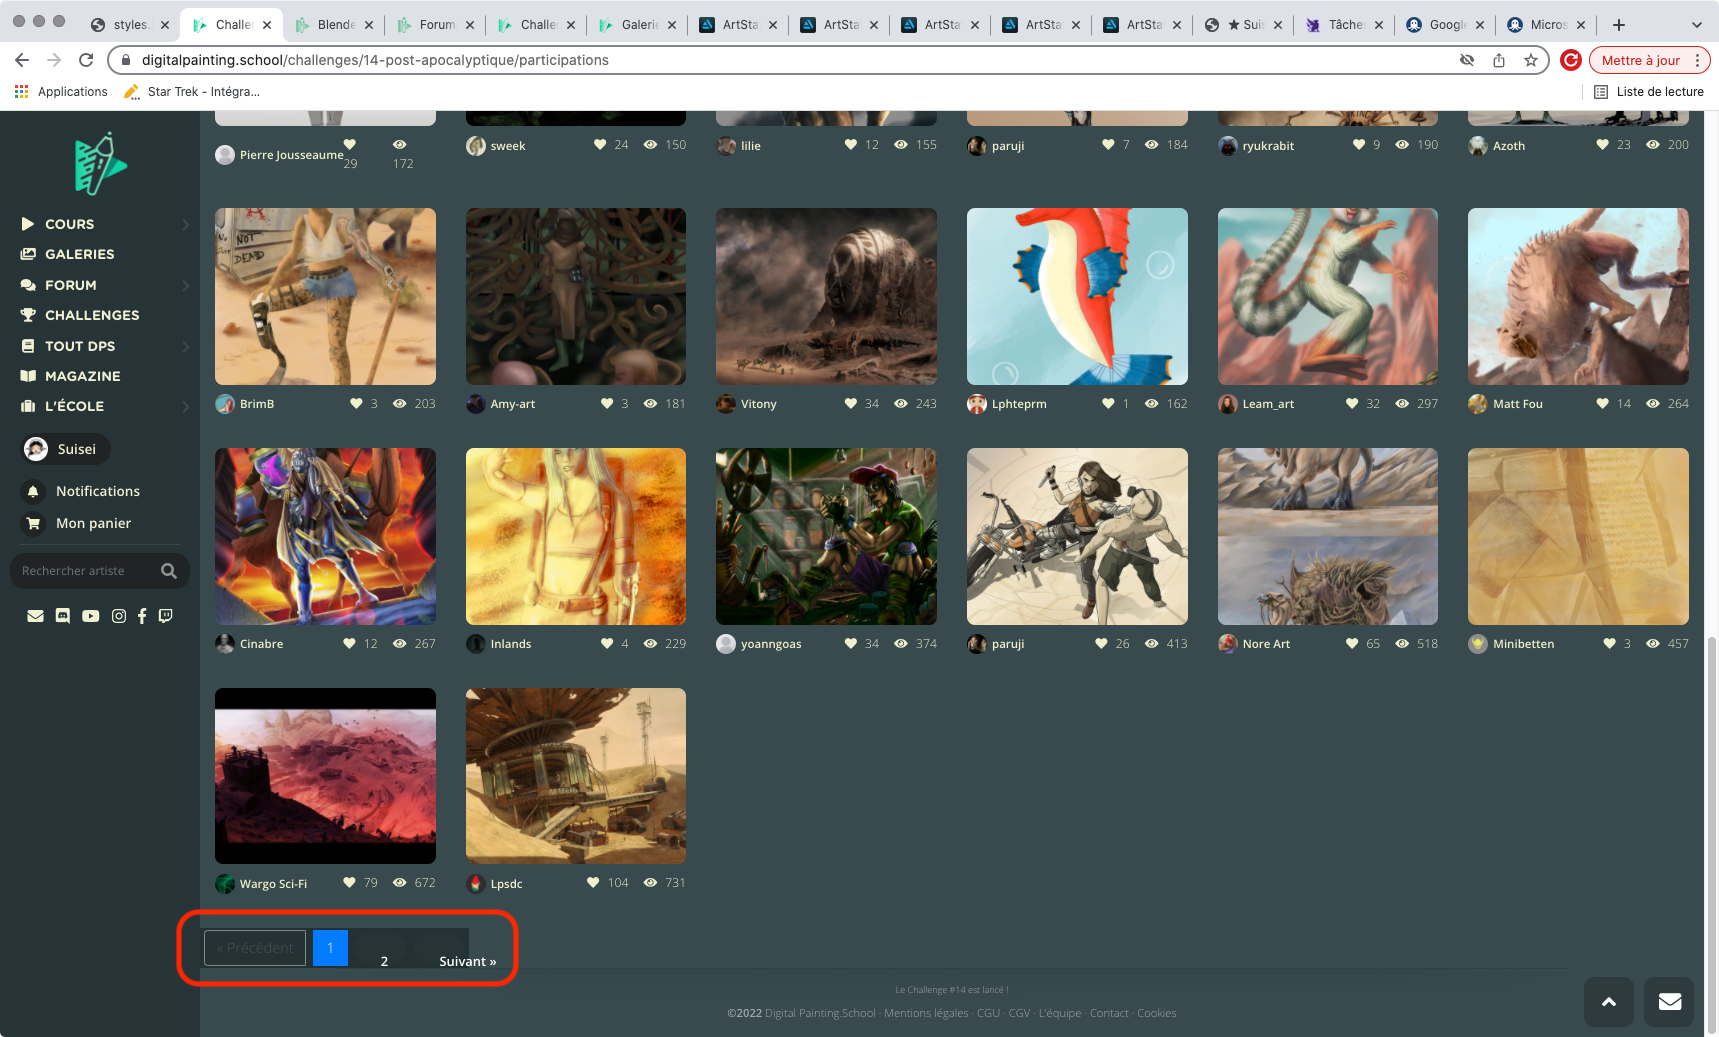This screenshot has height=1037, width=1719.
Task: Open CHALLENGES in the sidebar menu
Action: (x=92, y=315)
